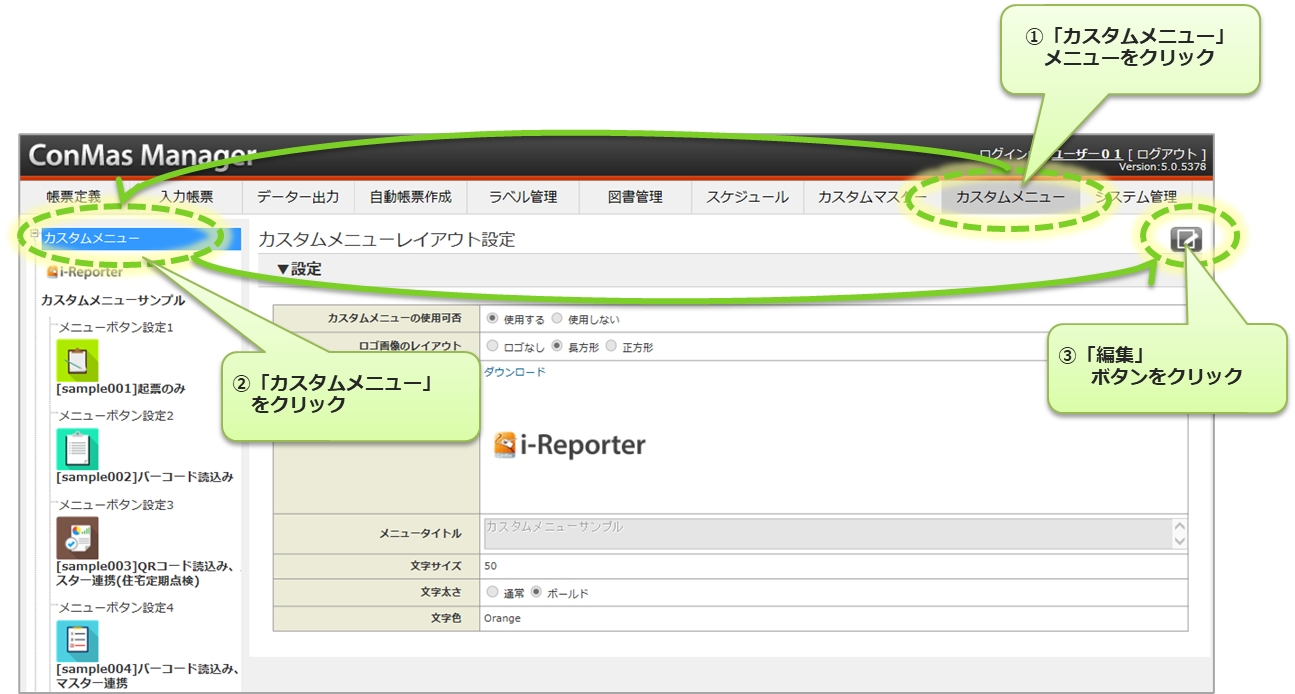Viewport: 1295px width, 694px height.
Task: Select the 使用しない radio button
Action: coord(557,318)
